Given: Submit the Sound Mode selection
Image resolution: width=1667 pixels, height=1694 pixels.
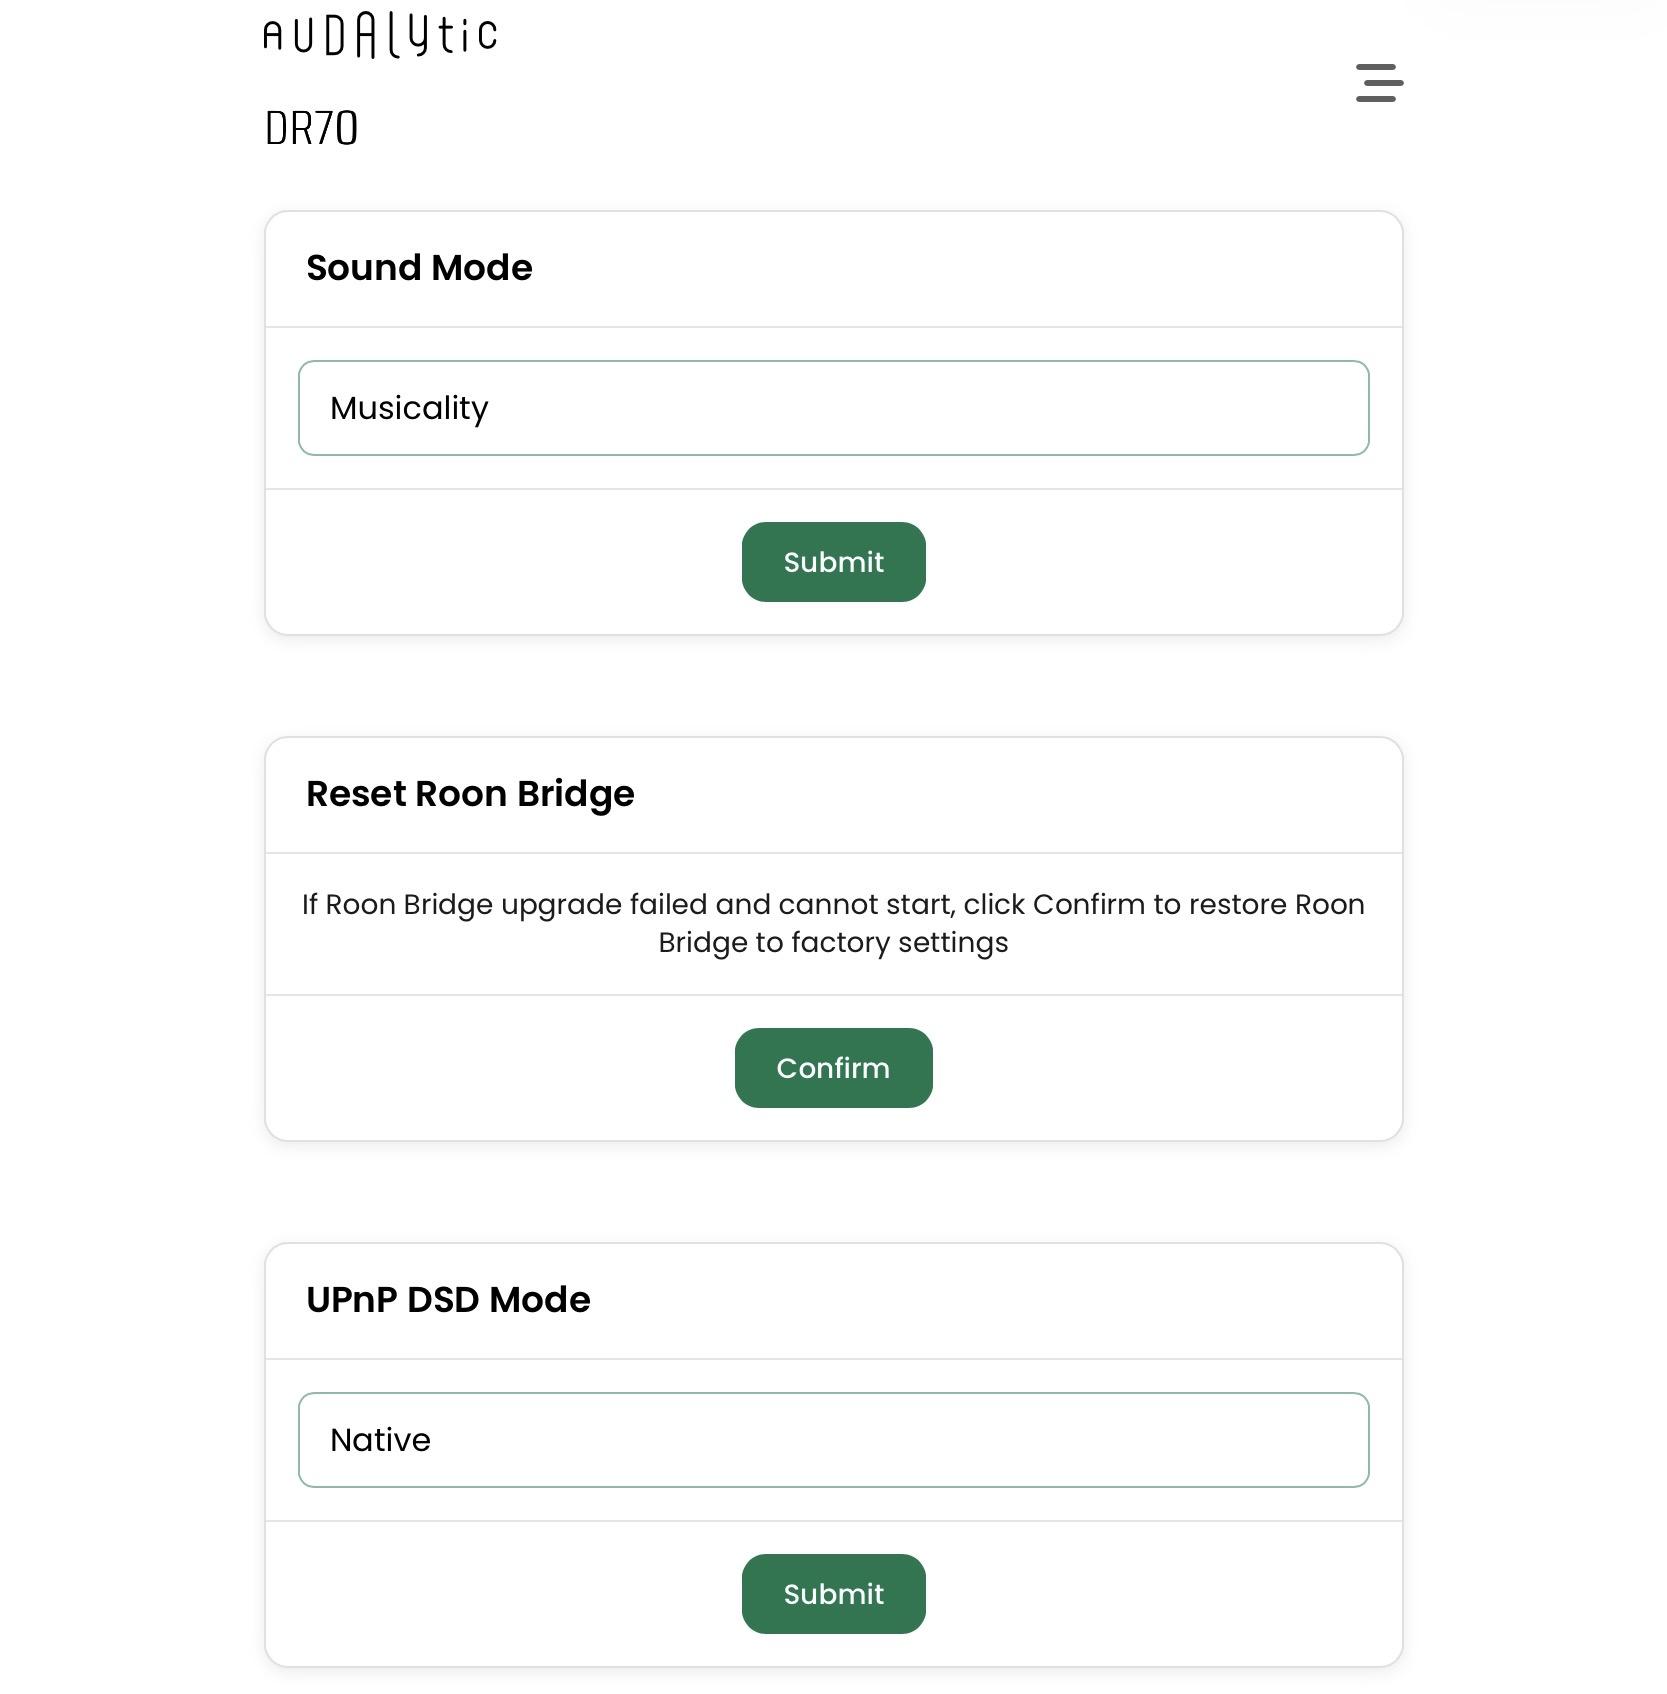Looking at the screenshot, I should [833, 562].
